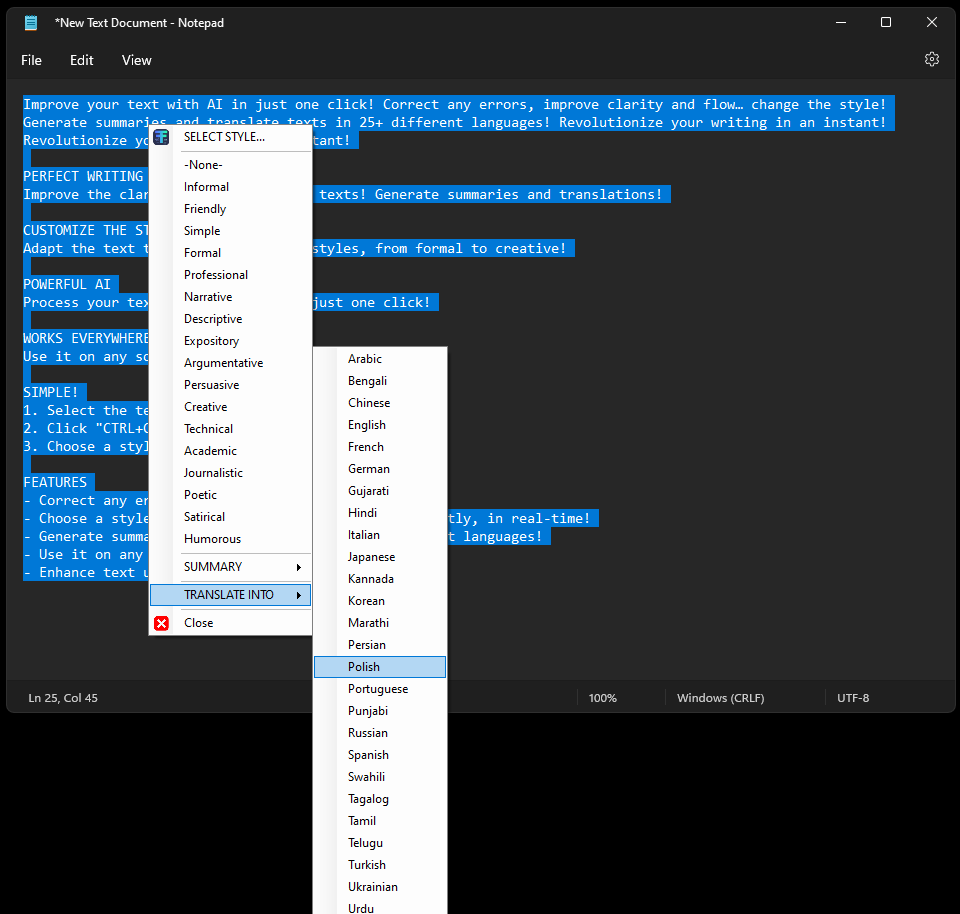
Task: Click the 100% zoom status entry
Action: 602,698
